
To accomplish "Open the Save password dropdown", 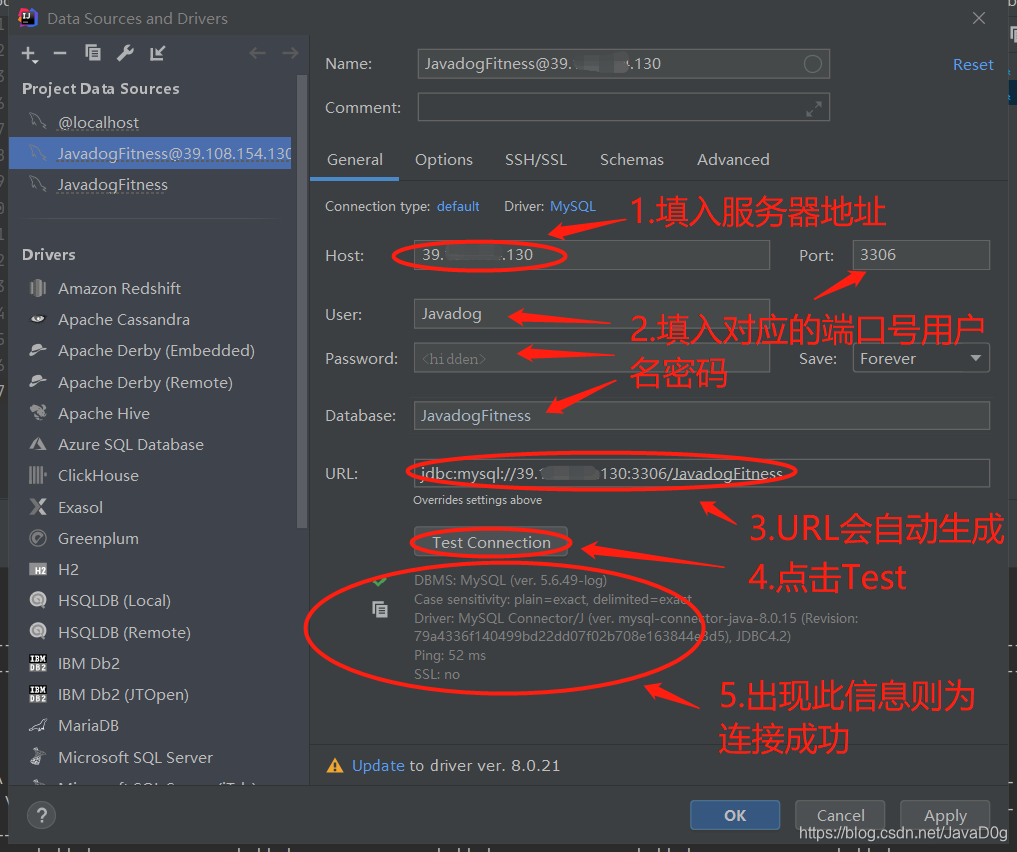I will (x=921, y=359).
